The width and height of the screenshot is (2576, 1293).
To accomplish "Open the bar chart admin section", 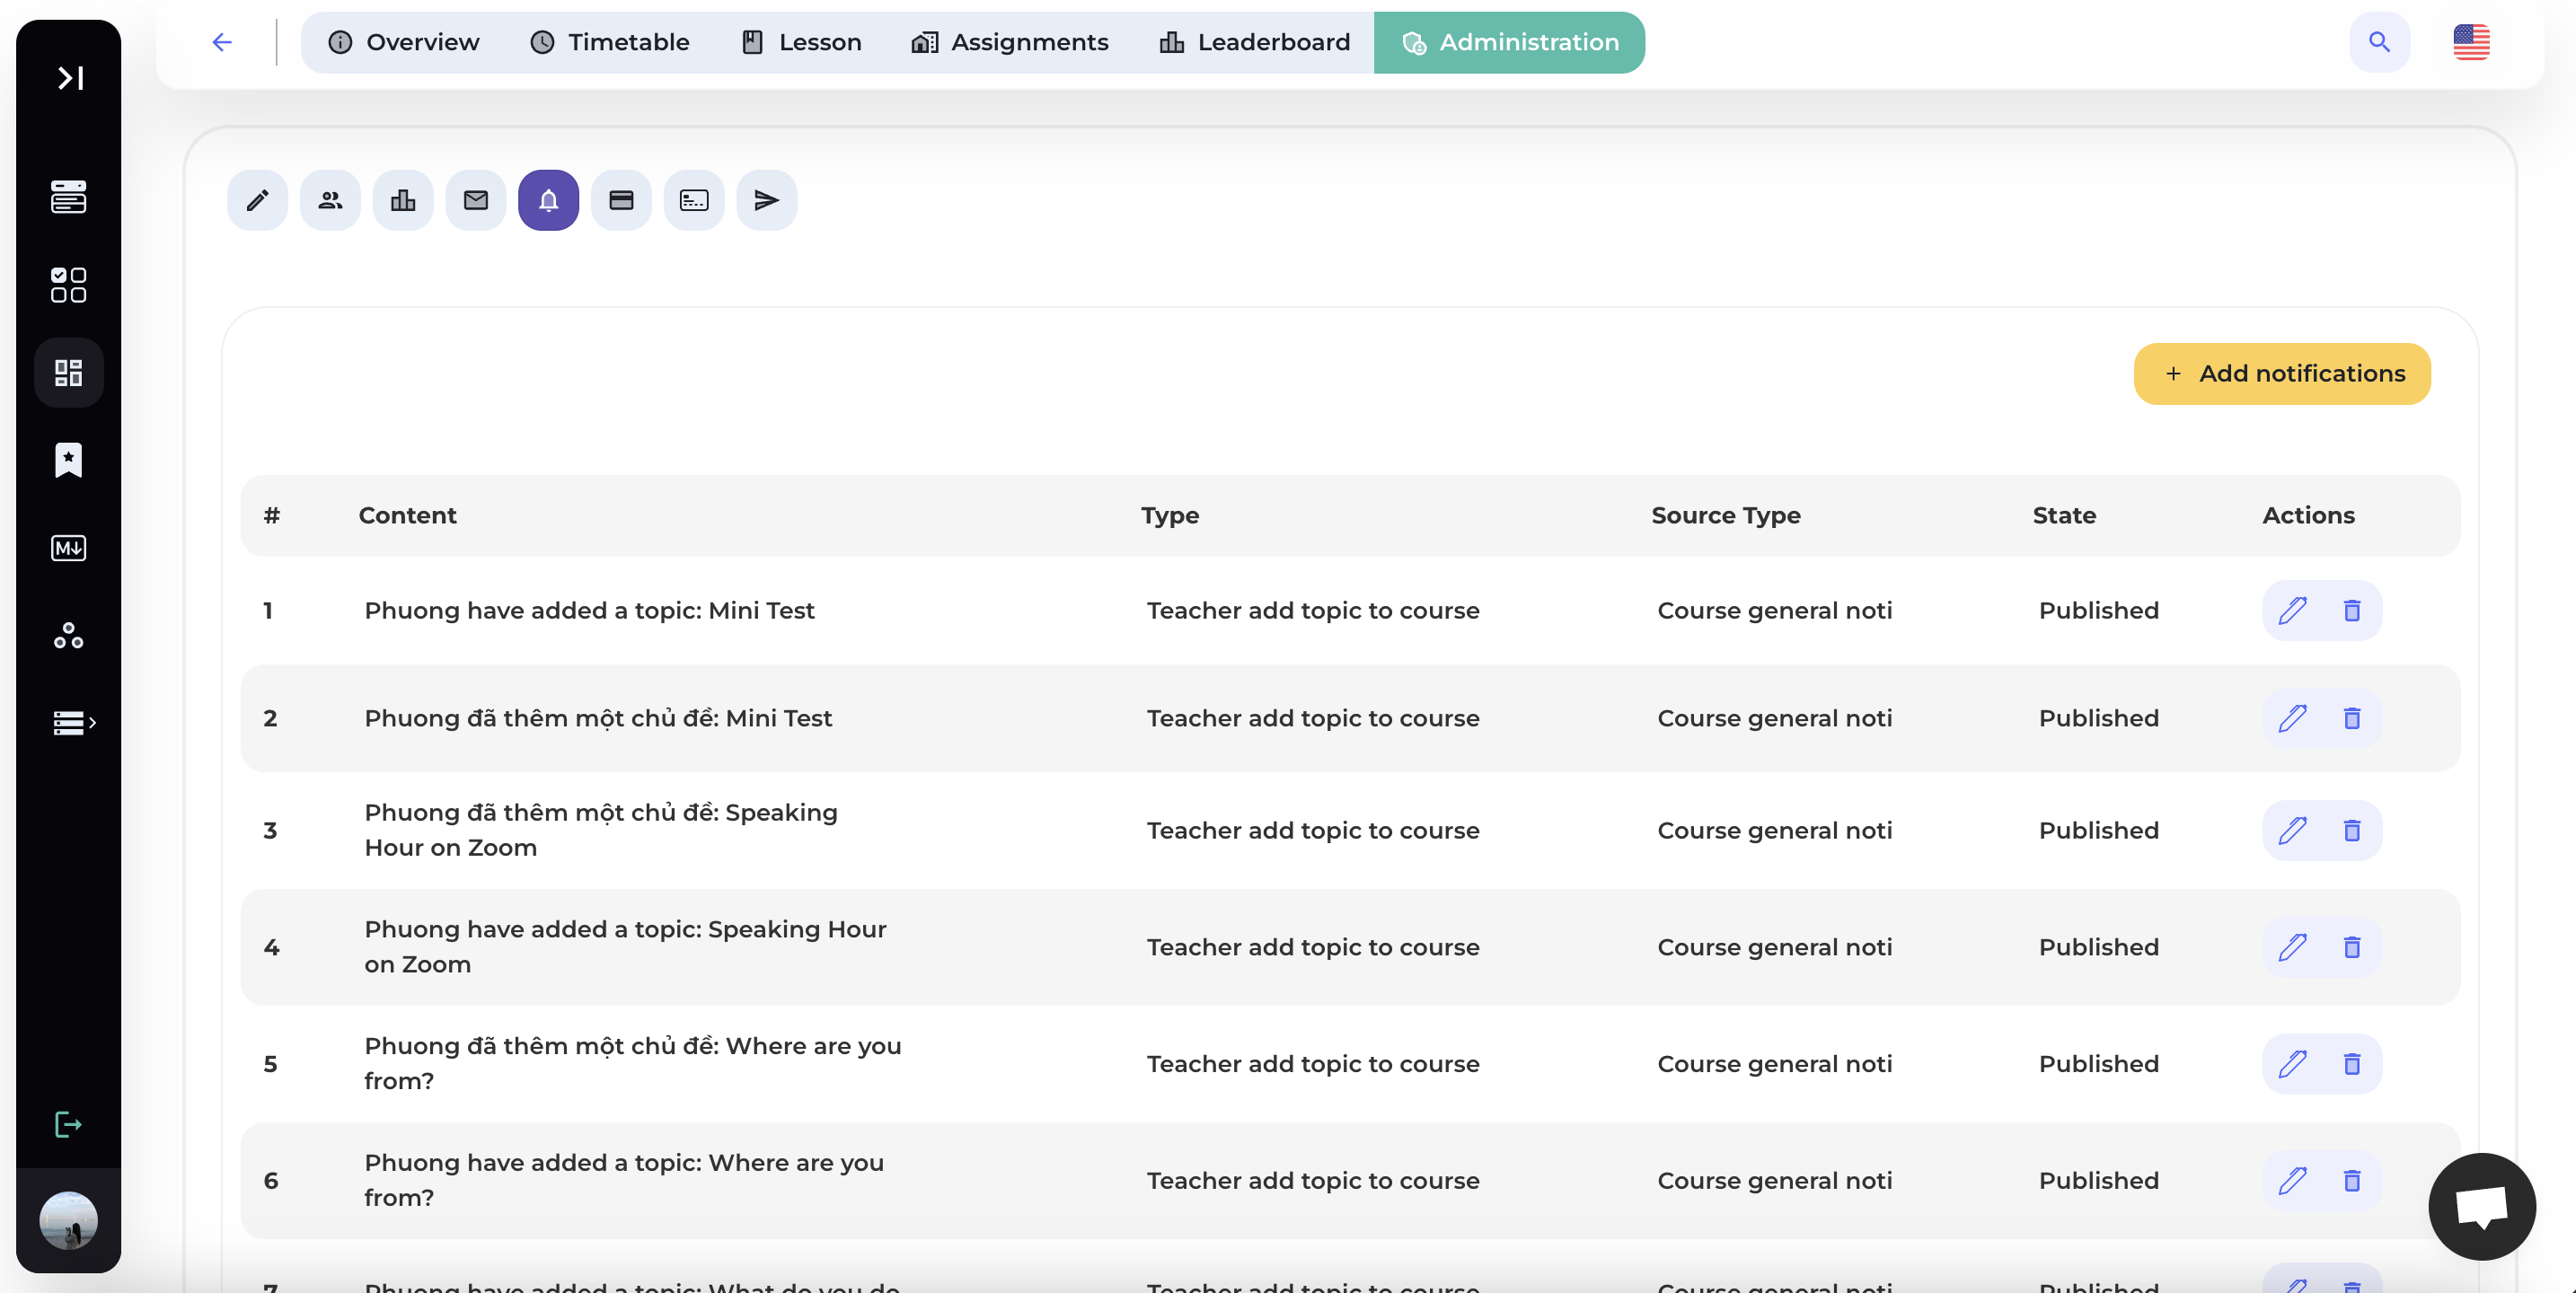I will tap(403, 200).
